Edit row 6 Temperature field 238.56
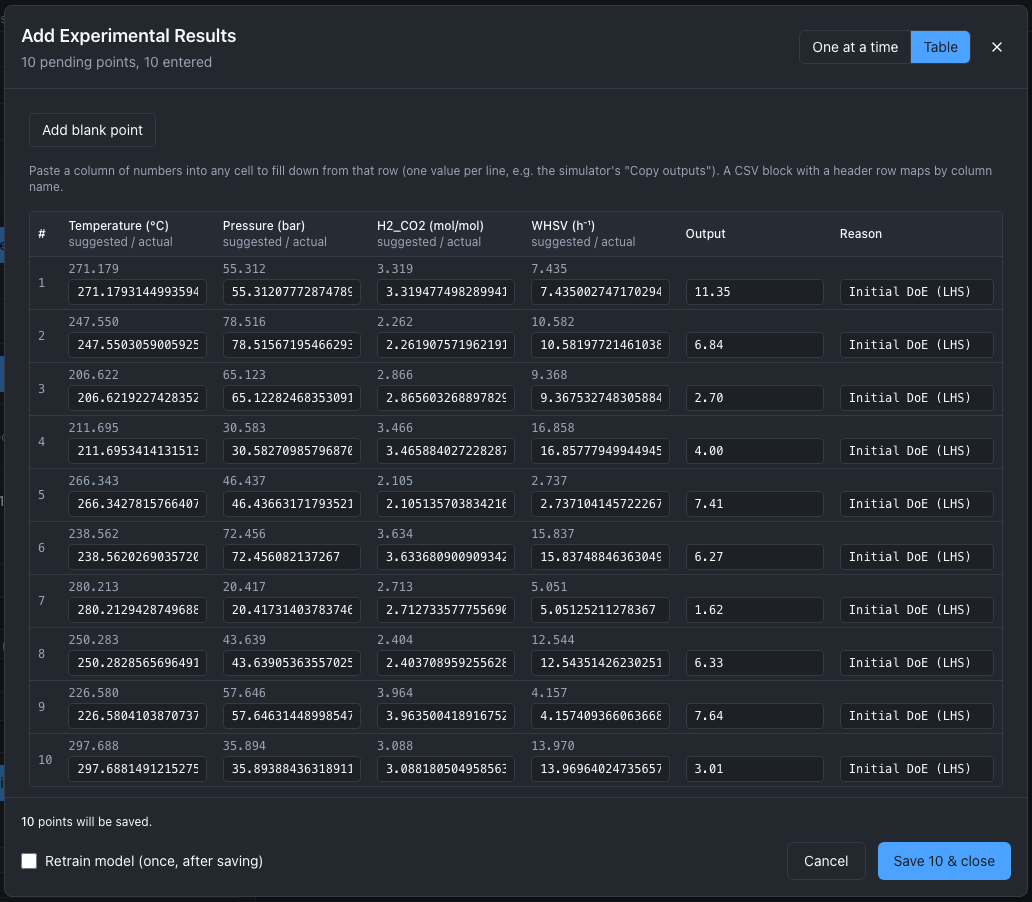Image resolution: width=1032 pixels, height=902 pixels. 138,557
